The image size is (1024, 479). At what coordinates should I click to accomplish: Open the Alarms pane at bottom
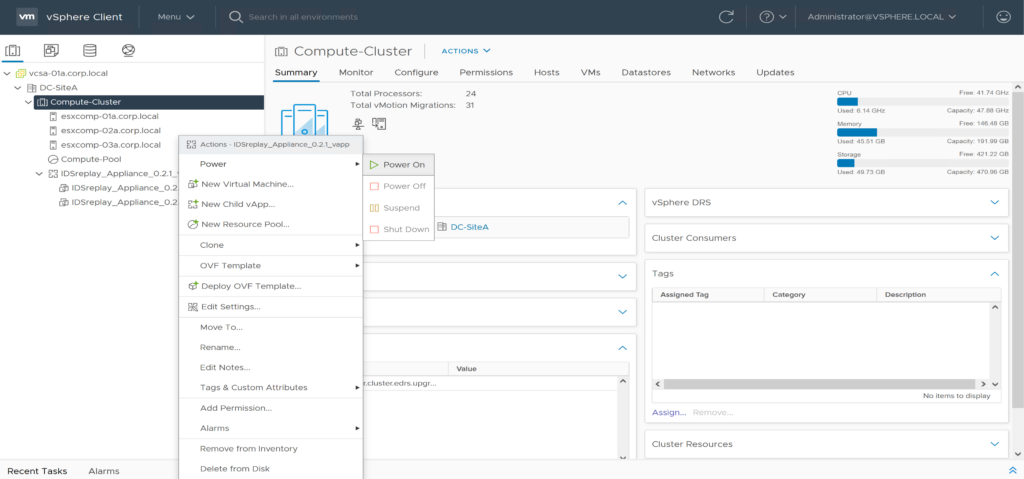tap(104, 471)
